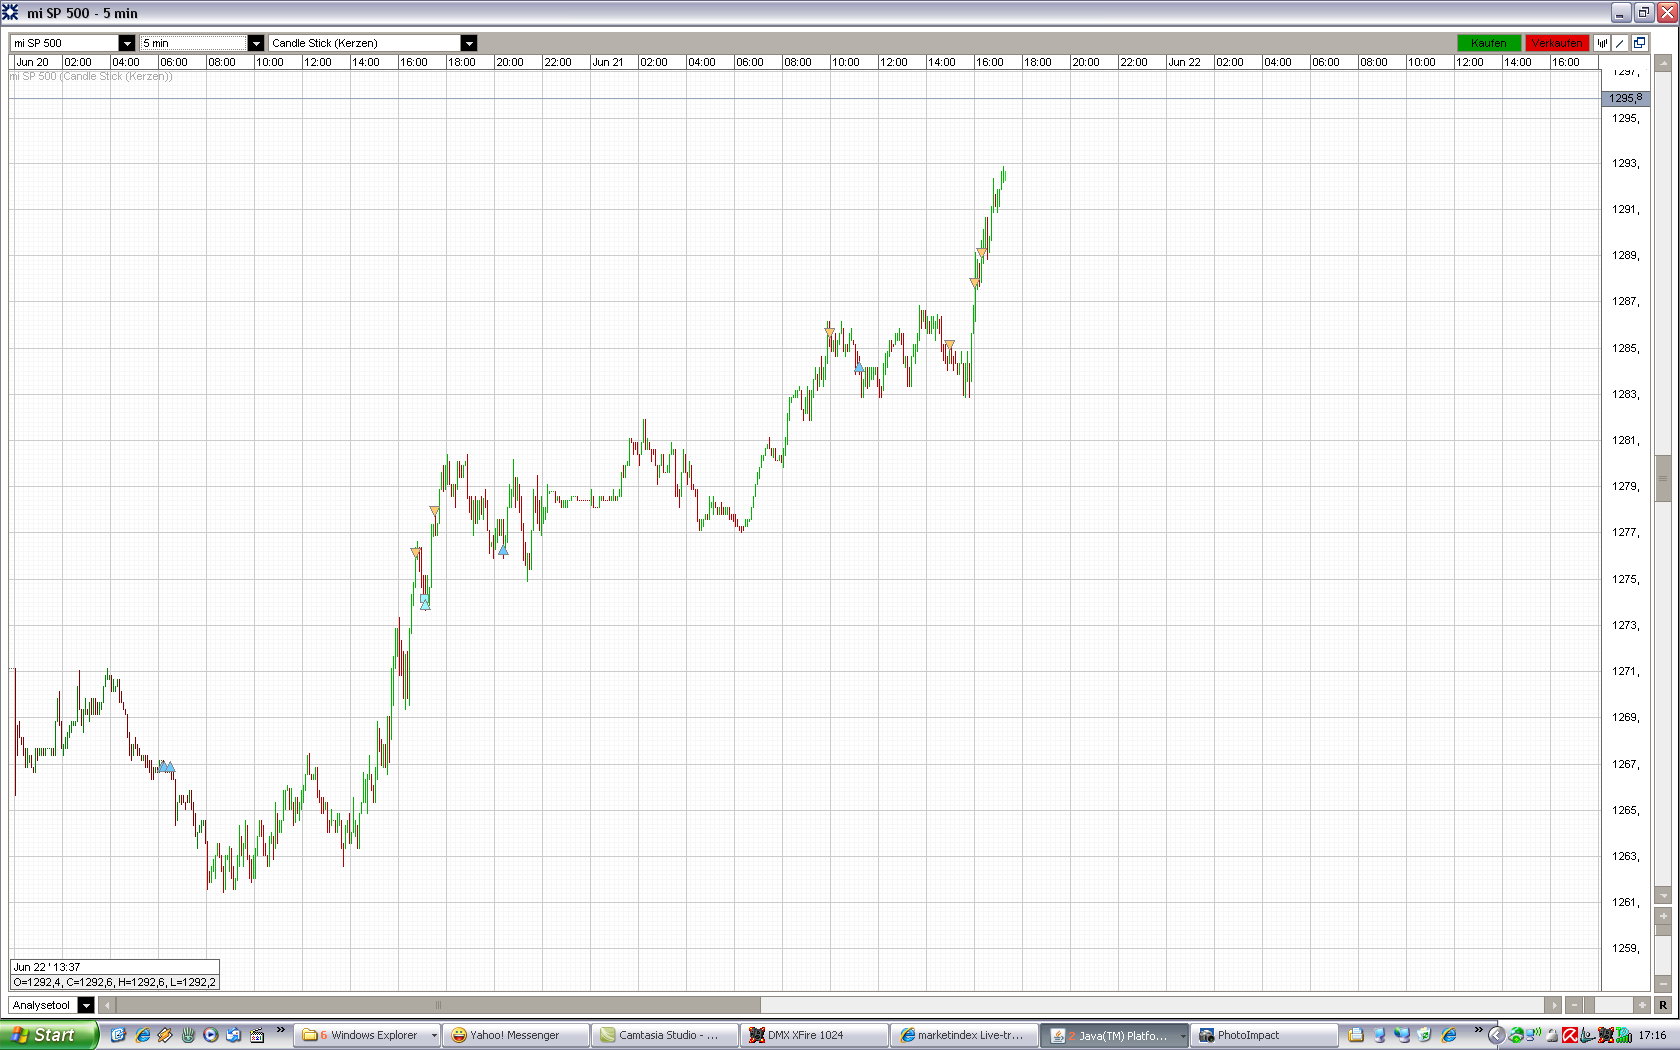
Task: Open the Candle Stick (Kerzen) chart dropdown
Action: [x=469, y=43]
